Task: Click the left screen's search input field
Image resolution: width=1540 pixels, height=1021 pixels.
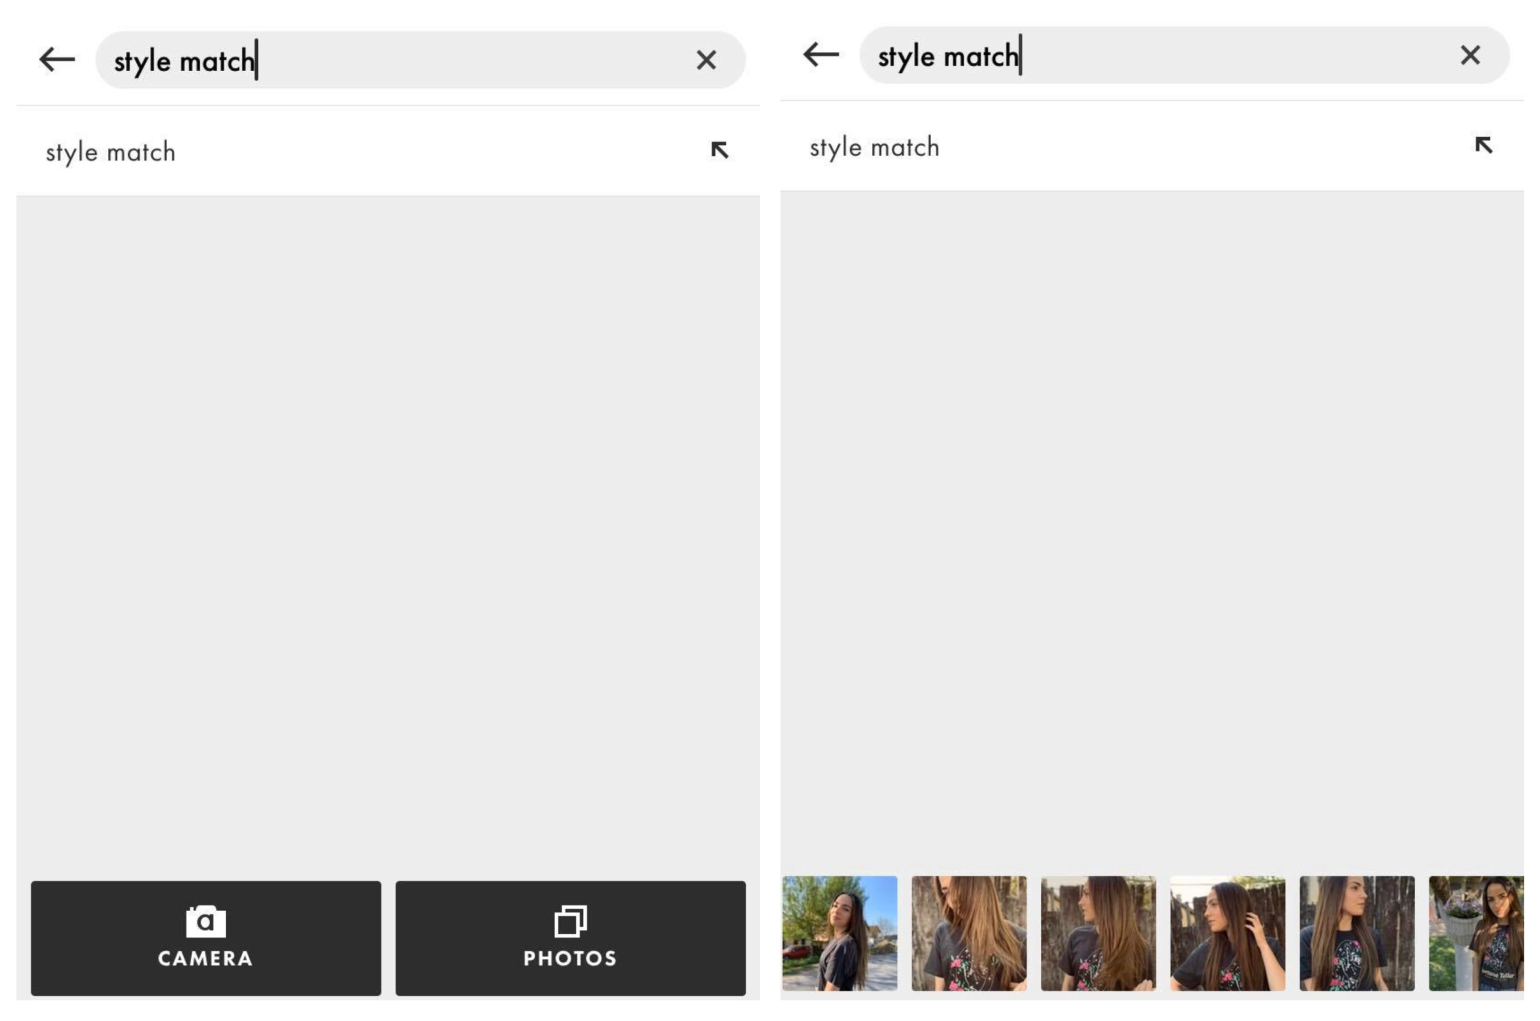Action: click(420, 60)
